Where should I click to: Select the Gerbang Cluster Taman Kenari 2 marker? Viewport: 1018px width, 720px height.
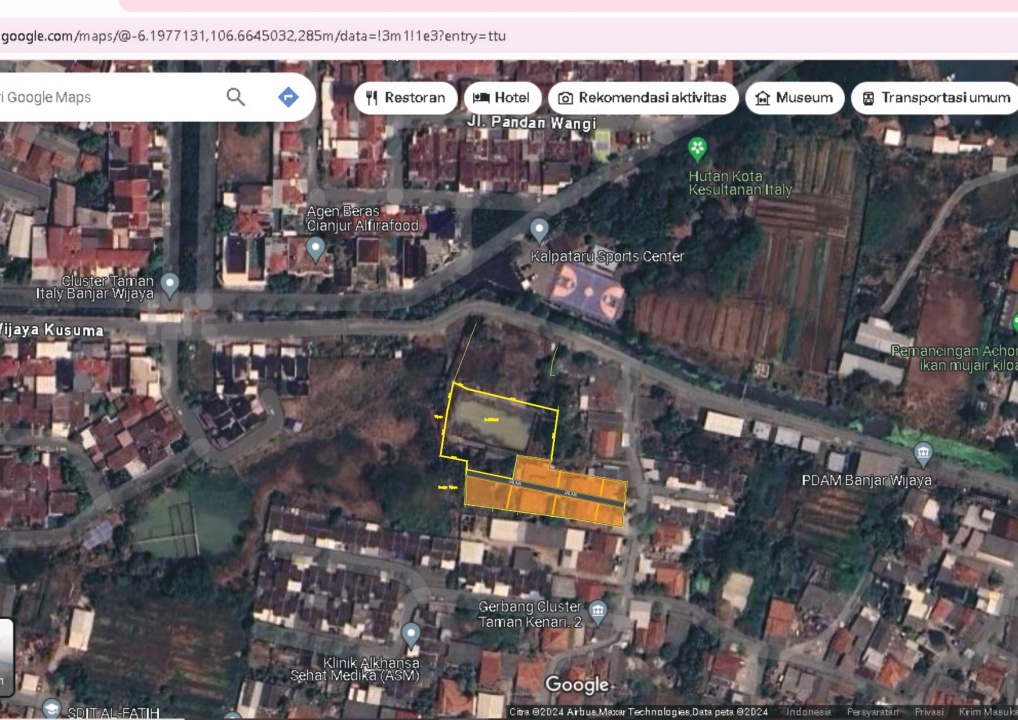598,610
